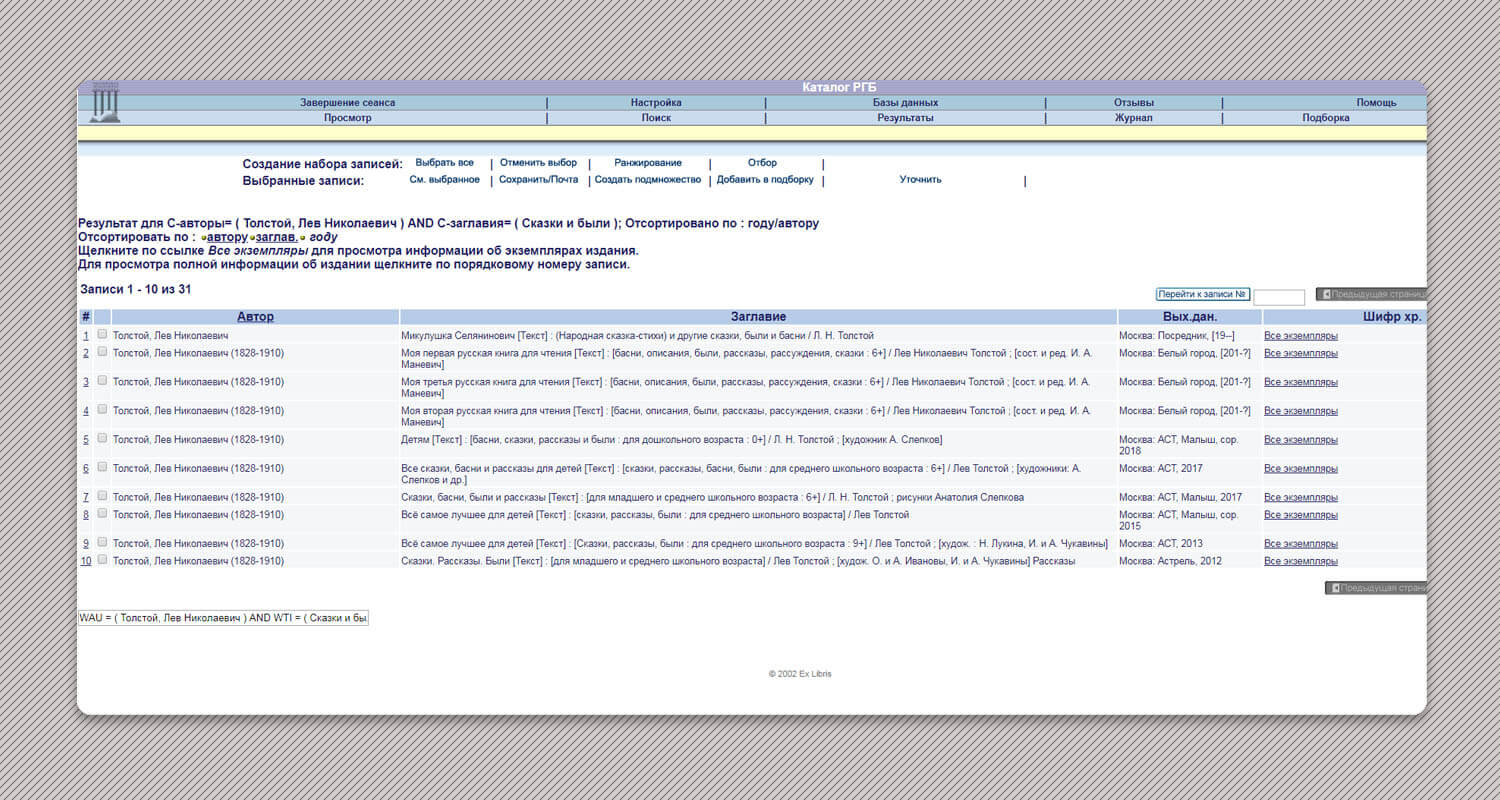Click Добавить в подборку link
1500x800 pixels.
[x=765, y=180]
